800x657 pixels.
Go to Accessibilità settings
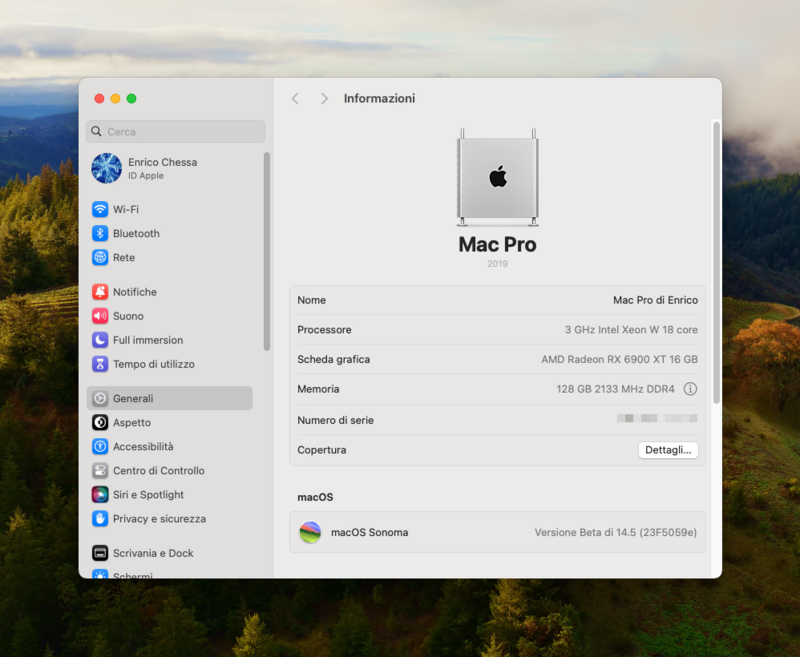tap(142, 447)
